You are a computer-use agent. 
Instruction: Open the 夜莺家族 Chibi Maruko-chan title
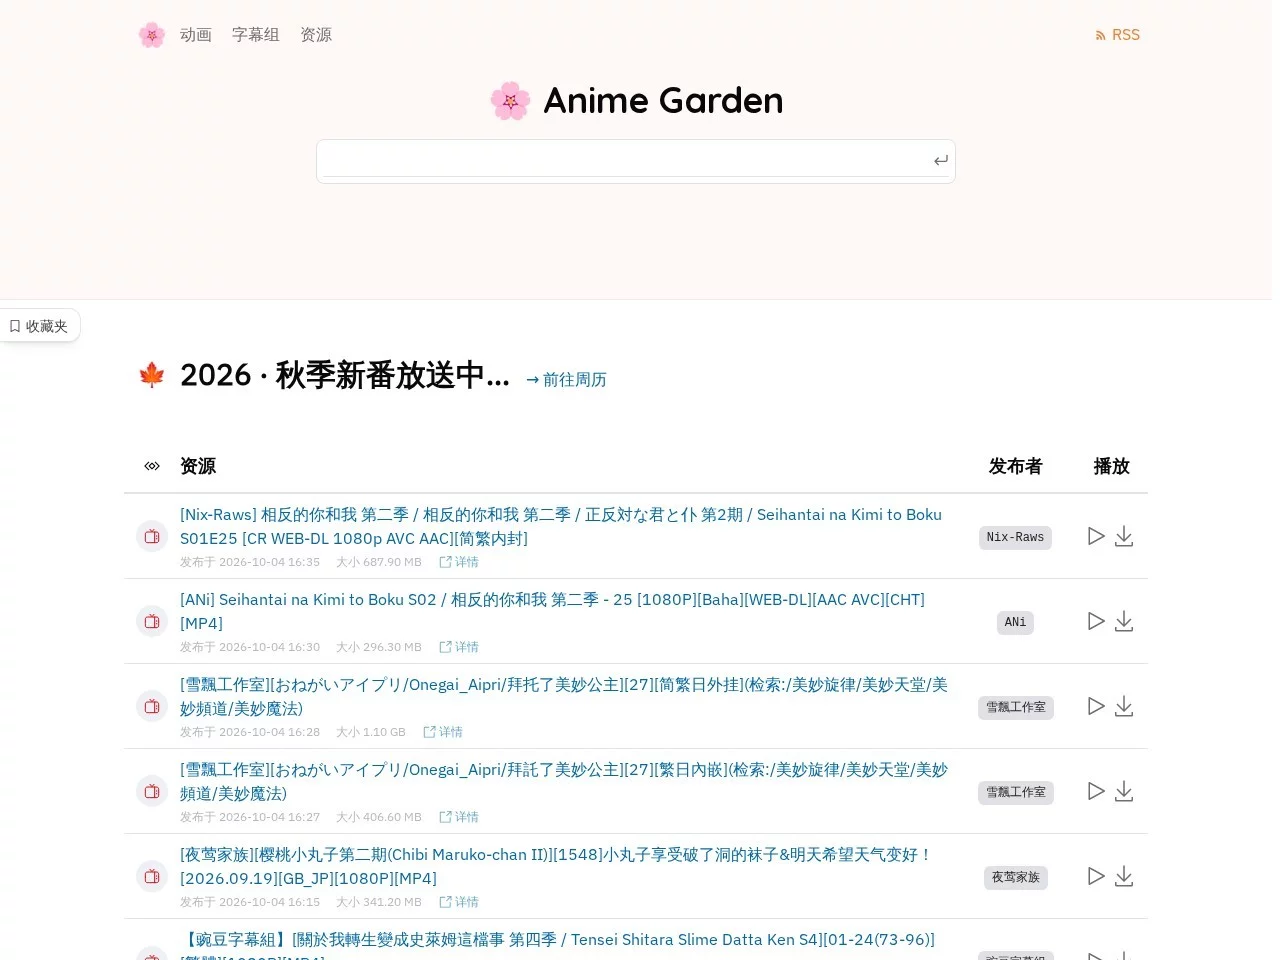[556, 866]
